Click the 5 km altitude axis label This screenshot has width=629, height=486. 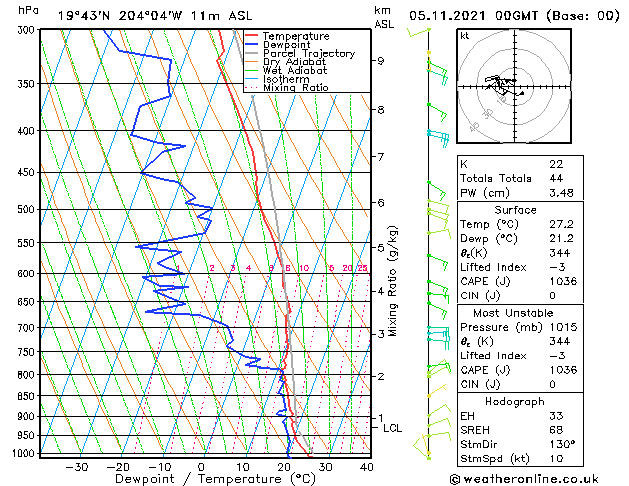[381, 247]
